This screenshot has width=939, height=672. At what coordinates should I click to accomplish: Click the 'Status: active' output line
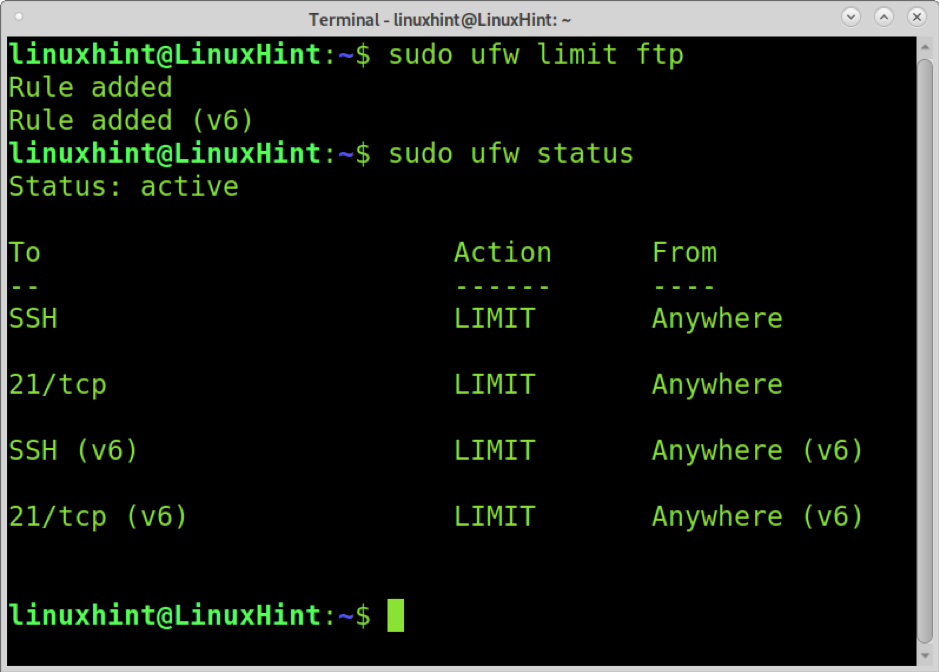tap(124, 187)
